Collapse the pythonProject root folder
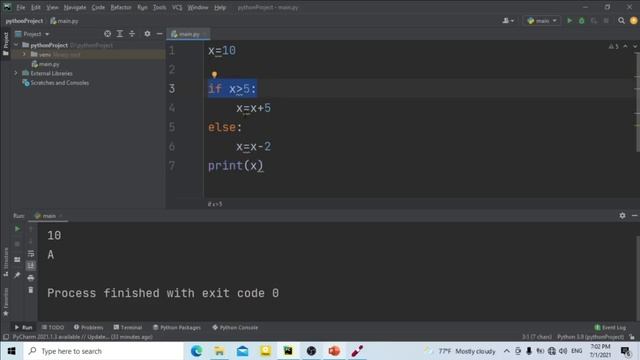The height and width of the screenshot is (360, 640). pyautogui.click(x=16, y=45)
